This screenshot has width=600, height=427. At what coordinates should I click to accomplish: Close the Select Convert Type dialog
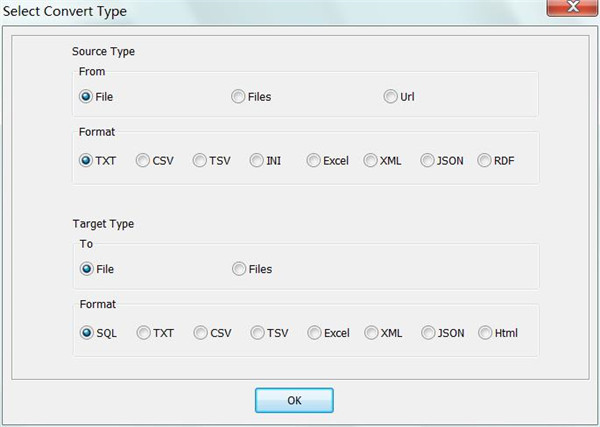[568, 9]
